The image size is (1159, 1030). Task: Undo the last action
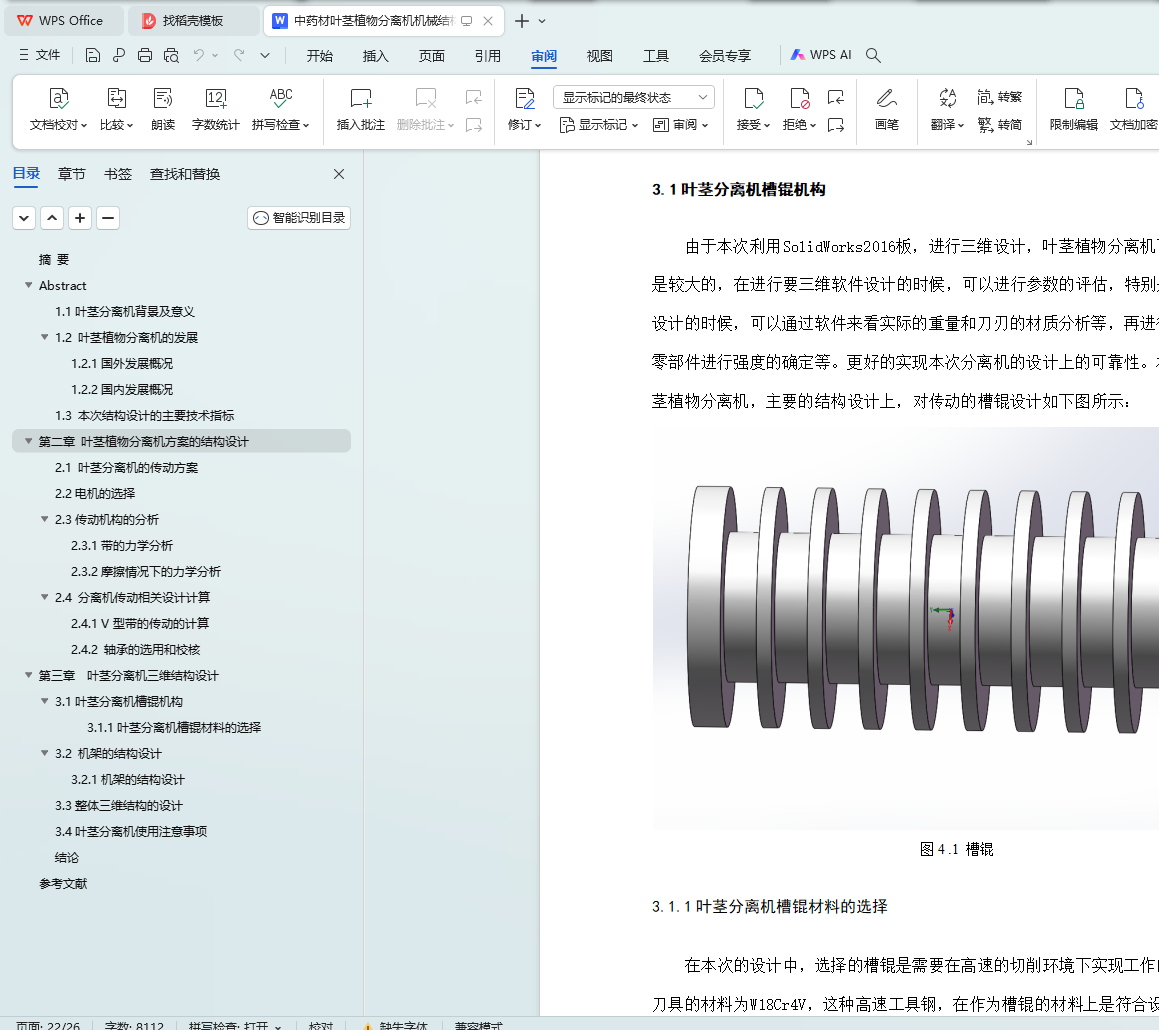click(199, 55)
